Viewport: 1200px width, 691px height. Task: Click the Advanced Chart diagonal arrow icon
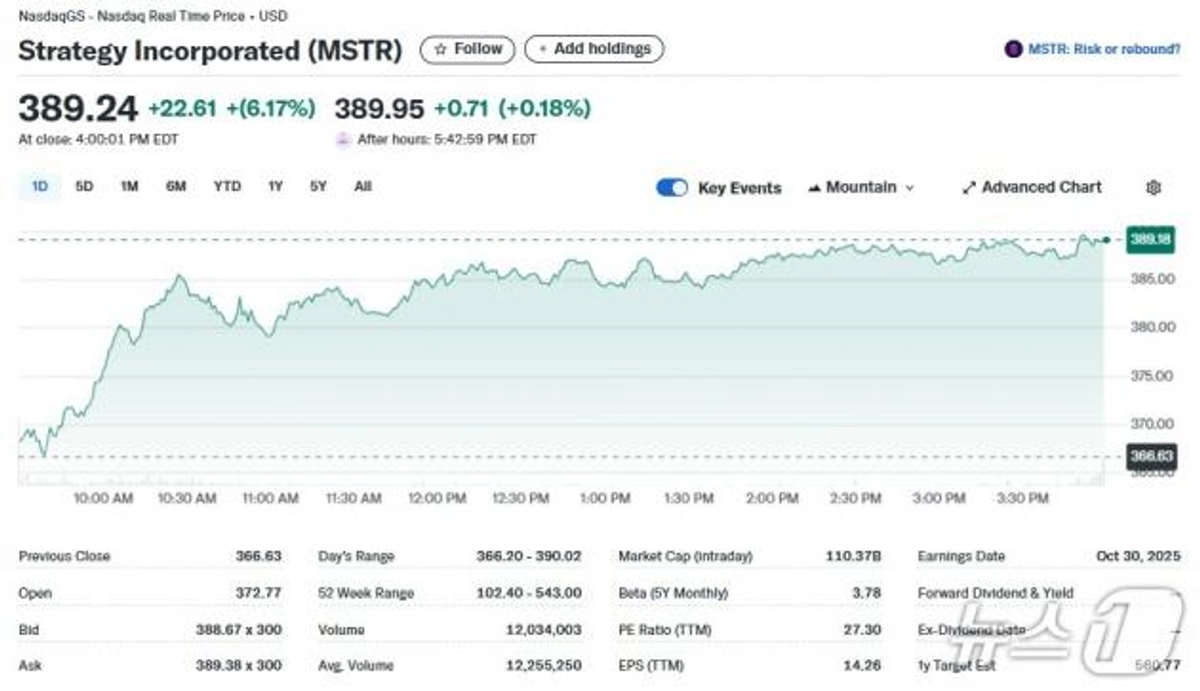(968, 187)
